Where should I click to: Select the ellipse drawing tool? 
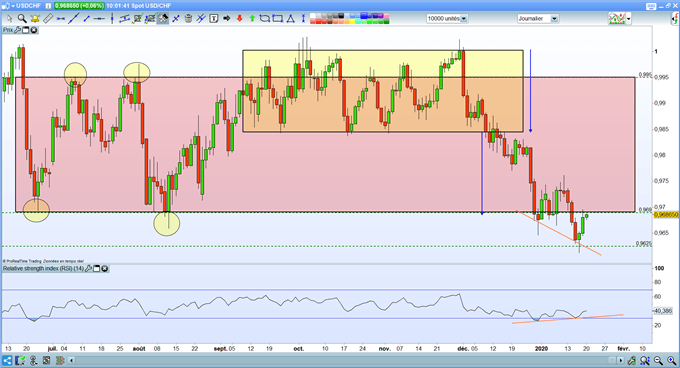click(265, 19)
